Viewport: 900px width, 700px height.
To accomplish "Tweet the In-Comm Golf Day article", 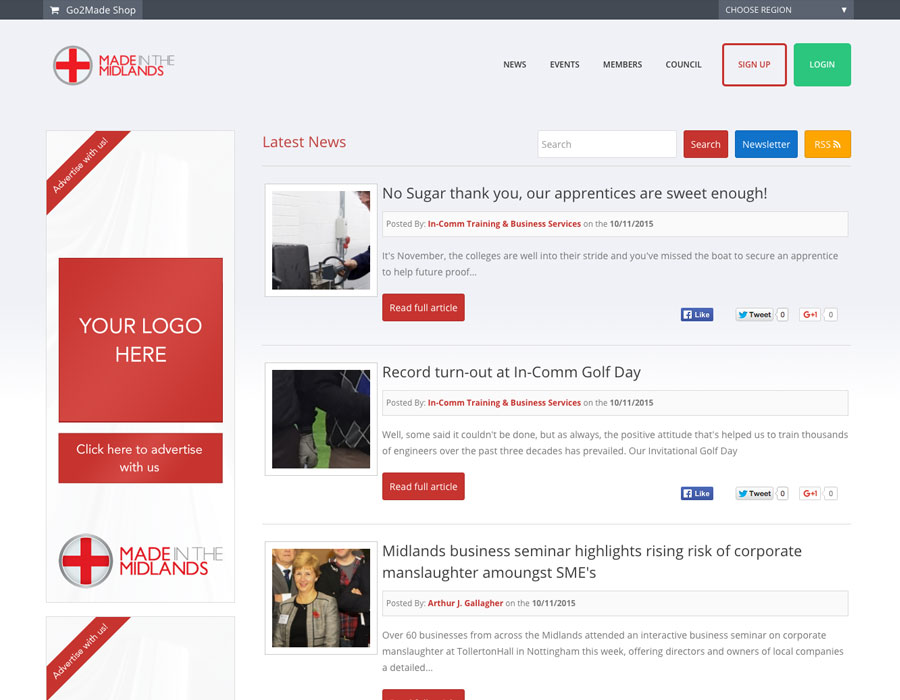I will point(754,493).
